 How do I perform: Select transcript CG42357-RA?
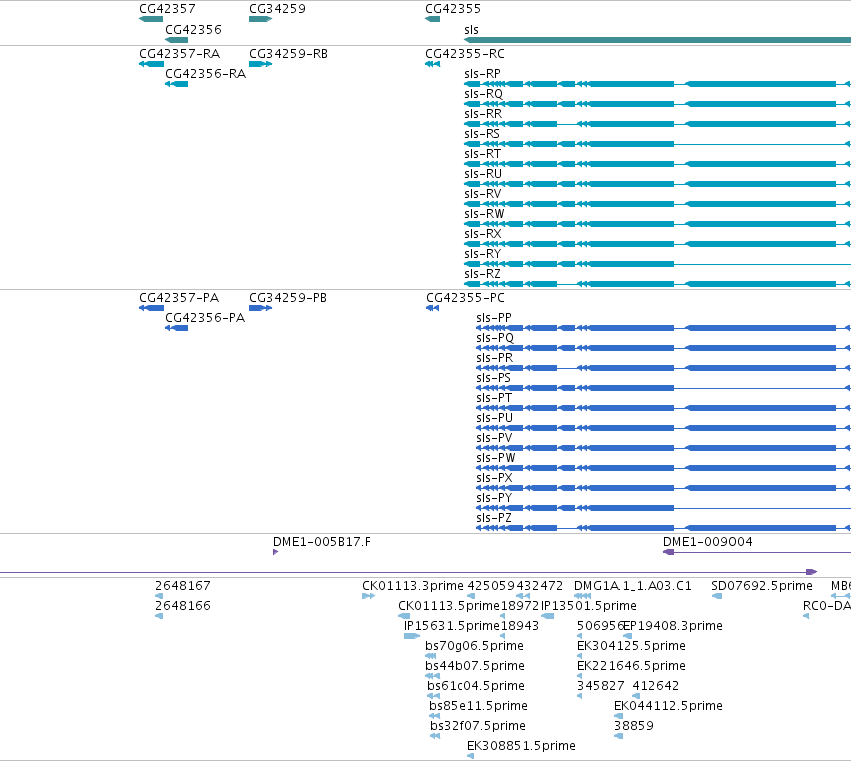pos(179,54)
